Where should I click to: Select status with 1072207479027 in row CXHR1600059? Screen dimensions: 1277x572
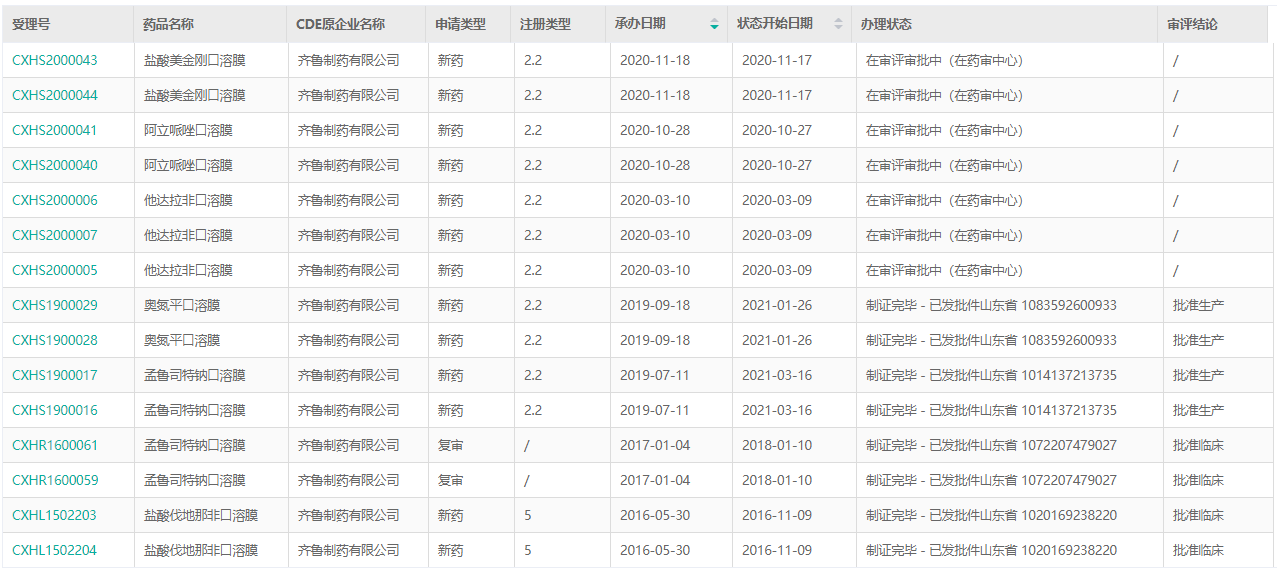tap(991, 480)
